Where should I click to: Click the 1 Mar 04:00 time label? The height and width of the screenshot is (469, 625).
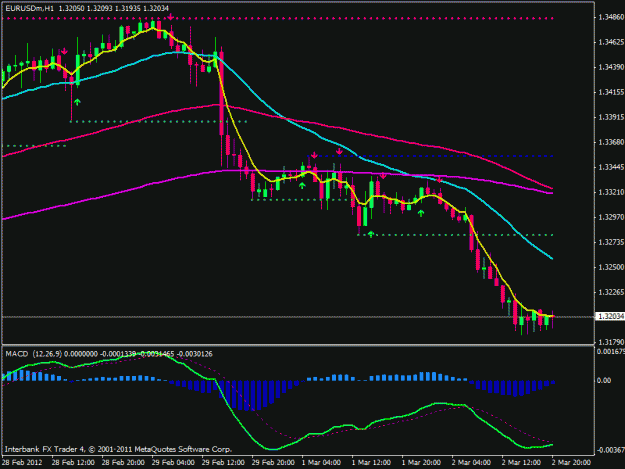click(x=321, y=463)
